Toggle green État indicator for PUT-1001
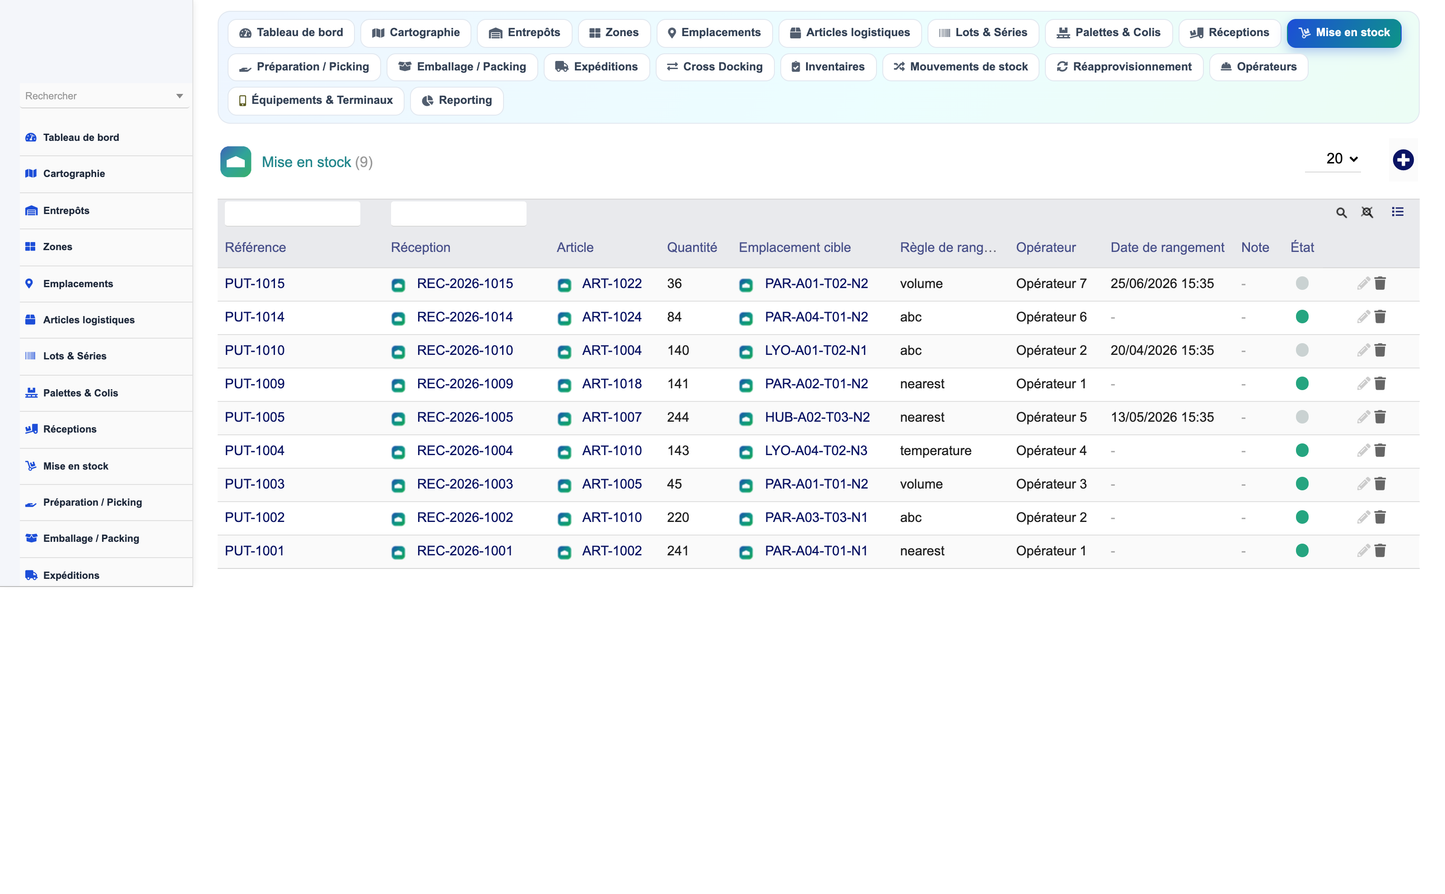Viewport: 1445px width, 894px height. coord(1302,551)
